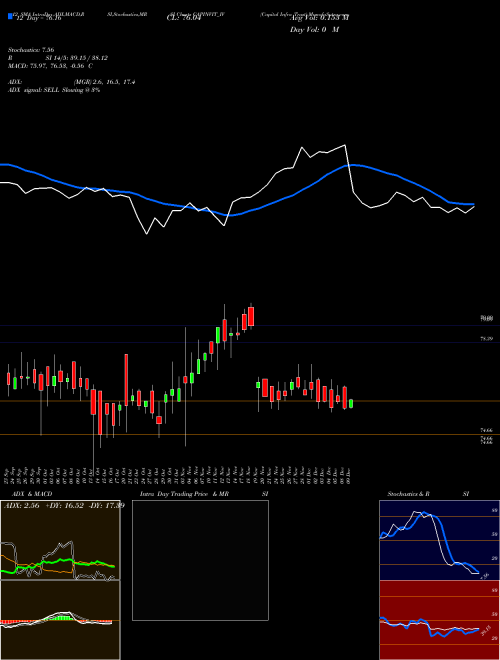Click the 74.66 price level label
The image size is (500, 660).
[487, 430]
